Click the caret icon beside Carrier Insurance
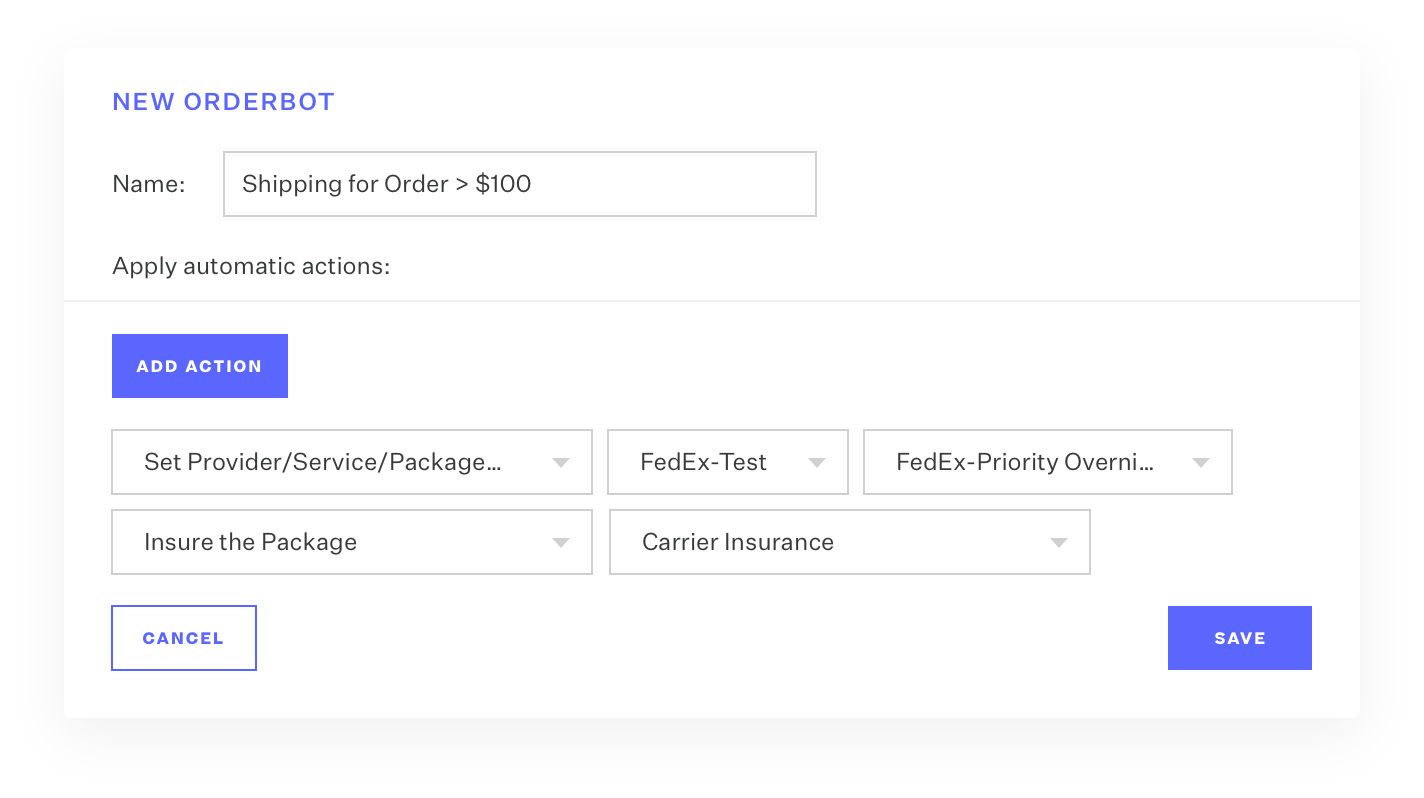This screenshot has height=798, width=1424. pyautogui.click(x=1059, y=543)
